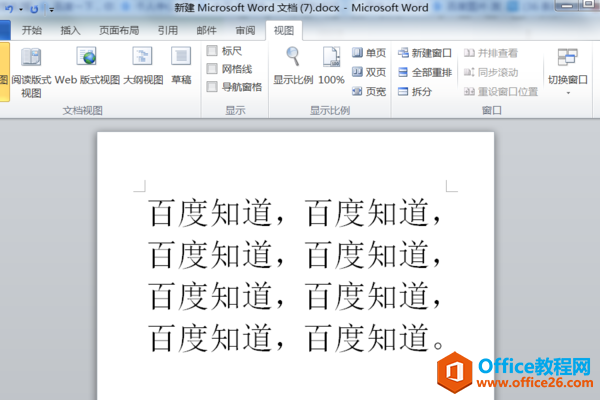The width and height of the screenshot is (600, 400).
Task: Open the blue File tab
Action: pyautogui.click(x=5, y=30)
